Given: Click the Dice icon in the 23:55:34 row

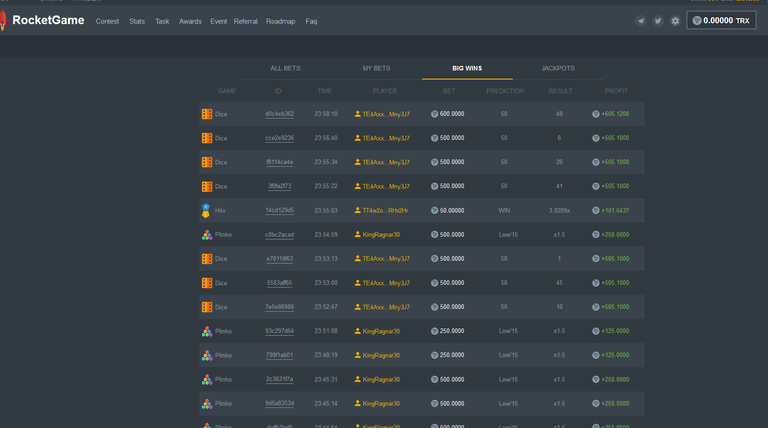Looking at the screenshot, I should click(x=207, y=162).
